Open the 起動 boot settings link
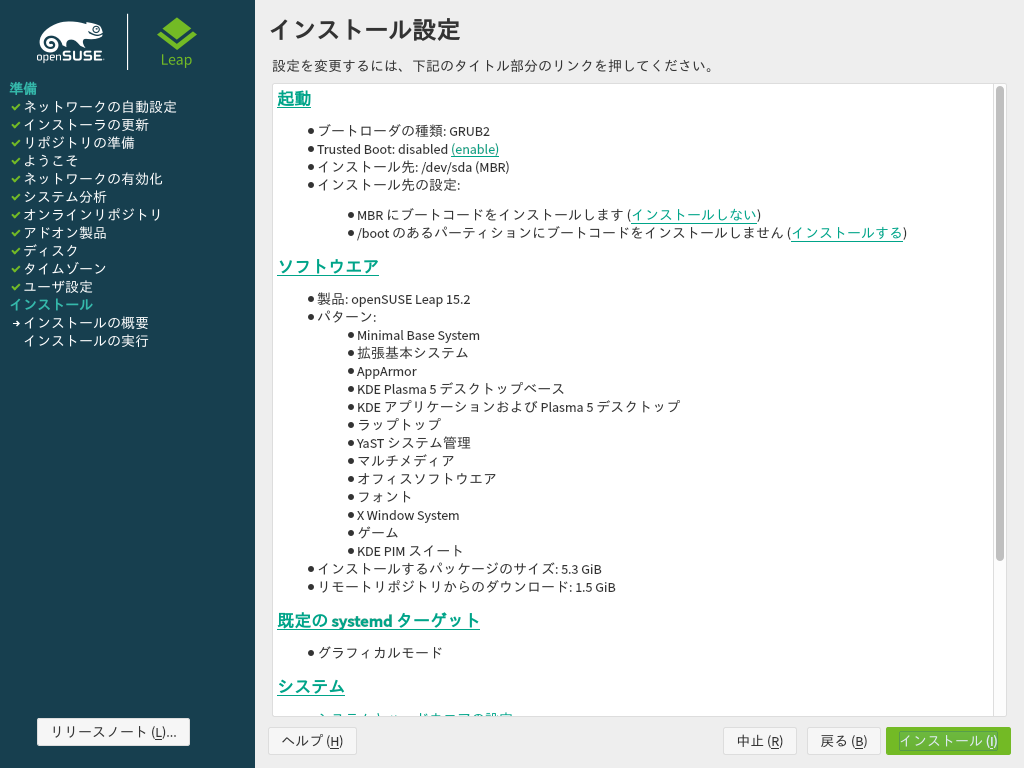1024x768 pixels. 294,99
